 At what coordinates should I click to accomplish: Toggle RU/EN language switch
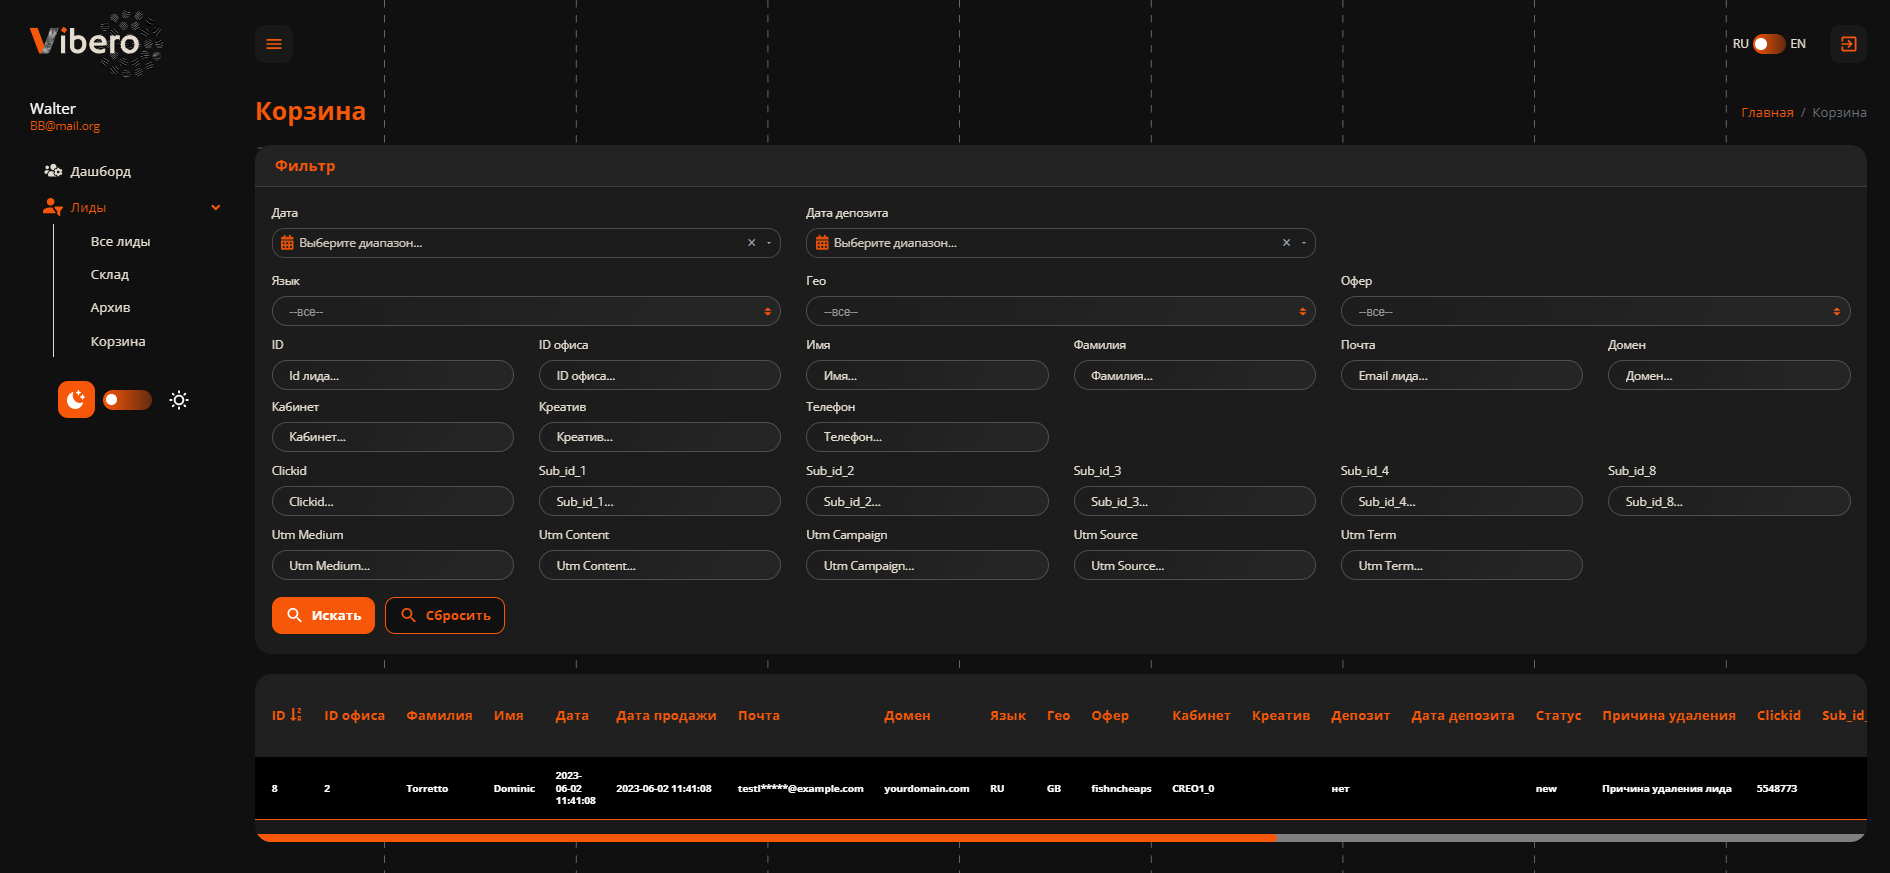point(1769,44)
